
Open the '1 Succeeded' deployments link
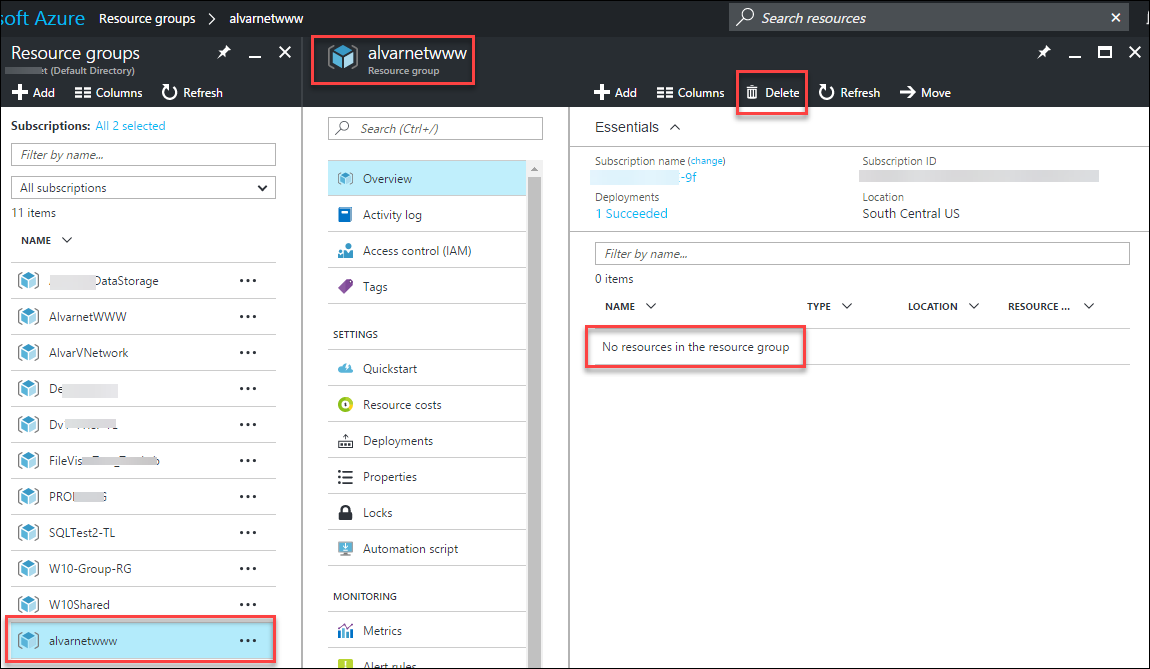pos(631,213)
